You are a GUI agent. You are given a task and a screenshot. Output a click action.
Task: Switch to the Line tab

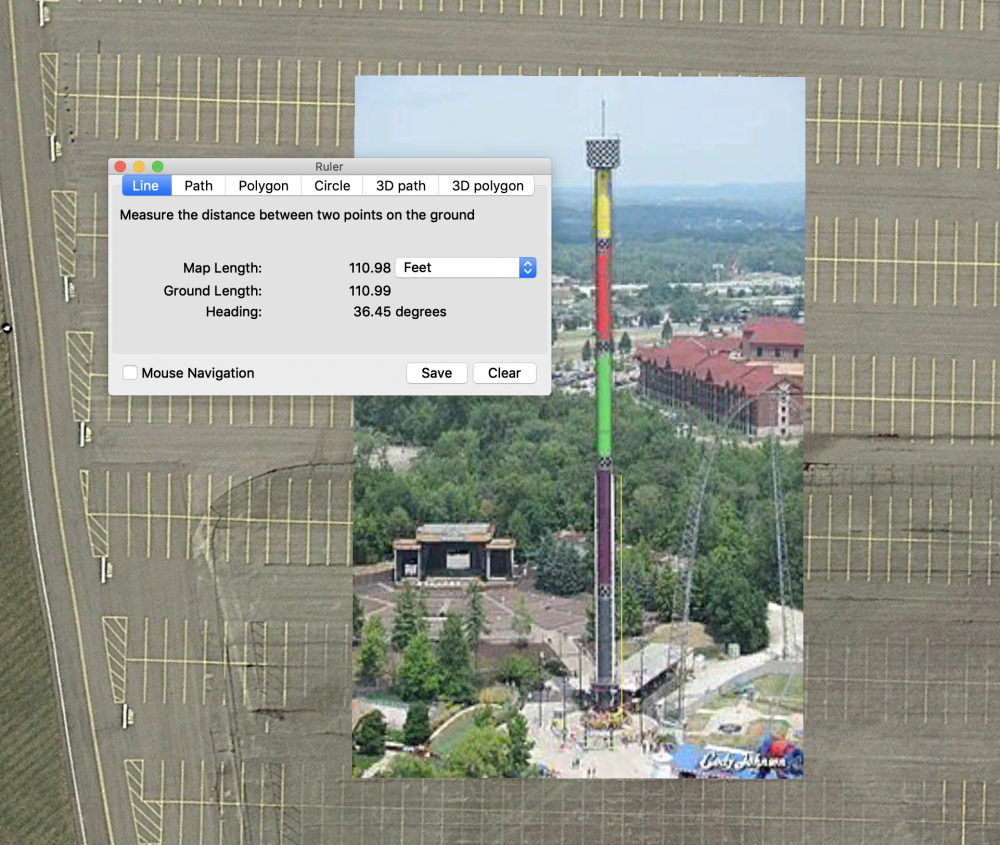pyautogui.click(x=146, y=186)
